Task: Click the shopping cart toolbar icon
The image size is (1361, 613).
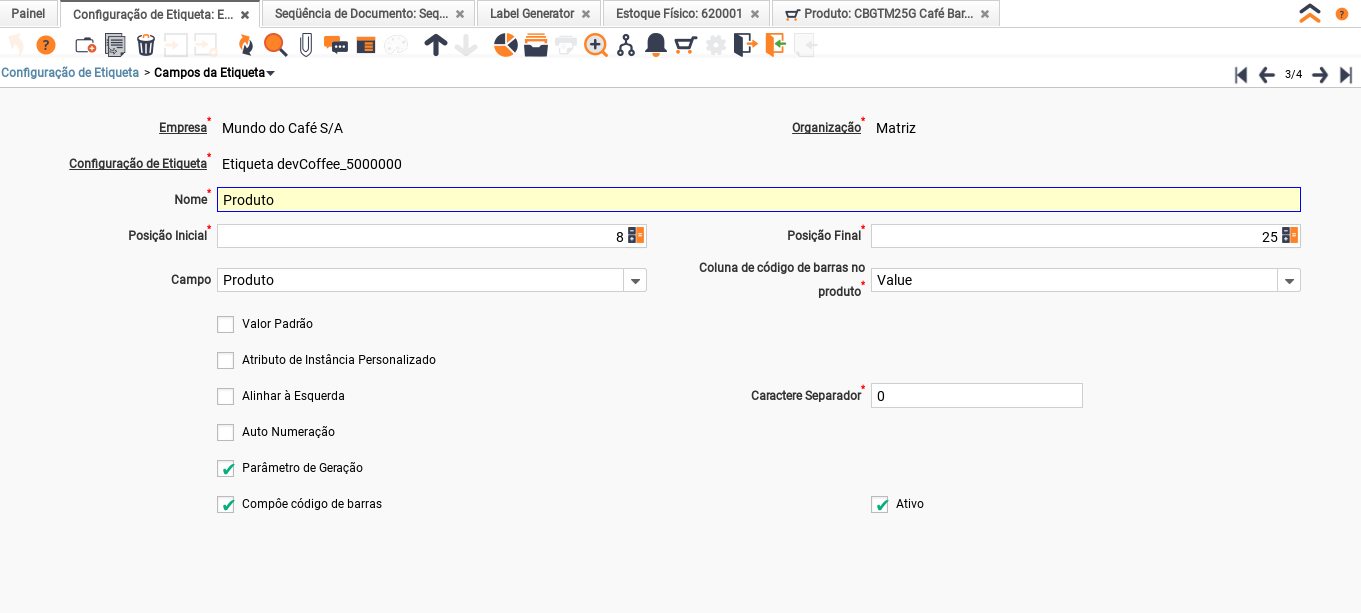Action: pyautogui.click(x=685, y=45)
